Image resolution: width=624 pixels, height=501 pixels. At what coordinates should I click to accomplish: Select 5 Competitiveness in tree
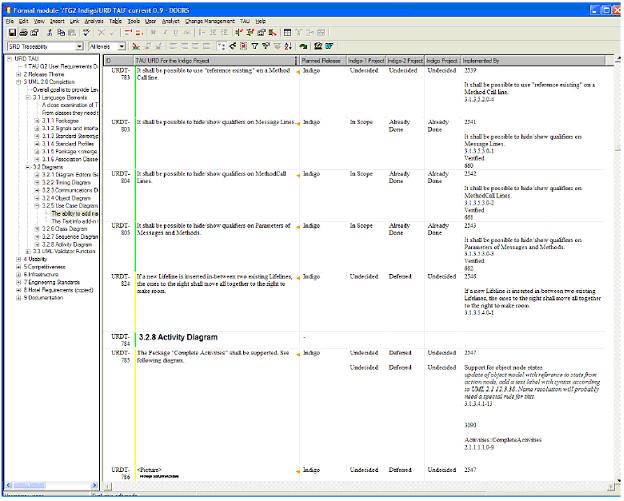[x=45, y=267]
